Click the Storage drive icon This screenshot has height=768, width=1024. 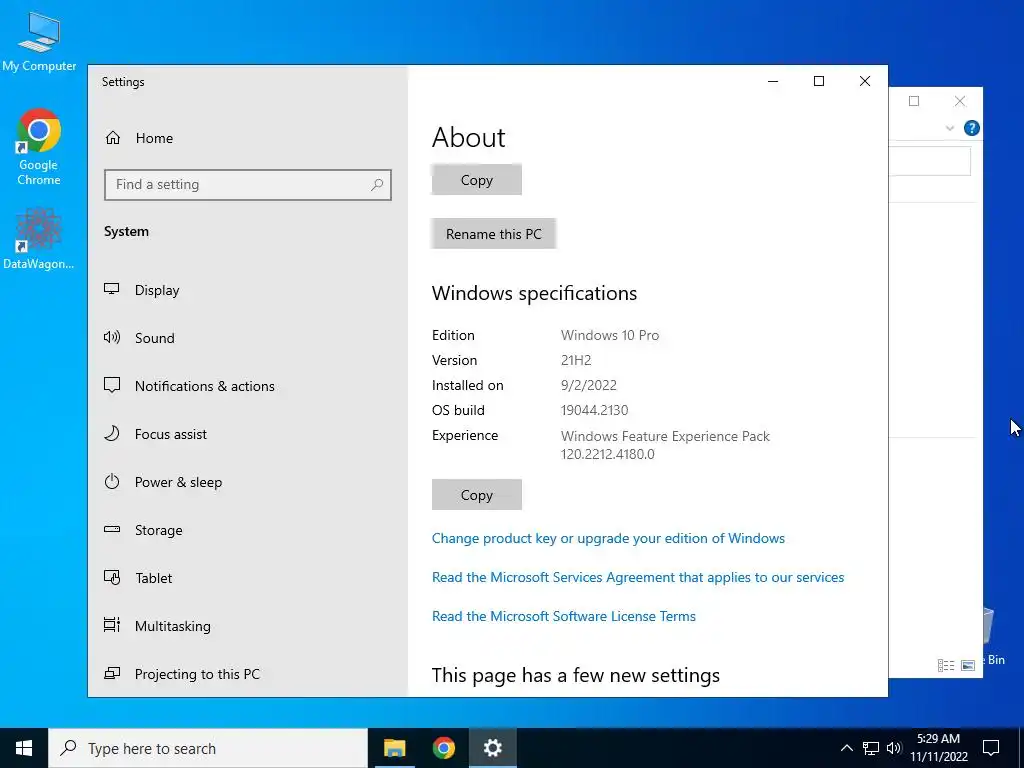pyautogui.click(x=112, y=529)
